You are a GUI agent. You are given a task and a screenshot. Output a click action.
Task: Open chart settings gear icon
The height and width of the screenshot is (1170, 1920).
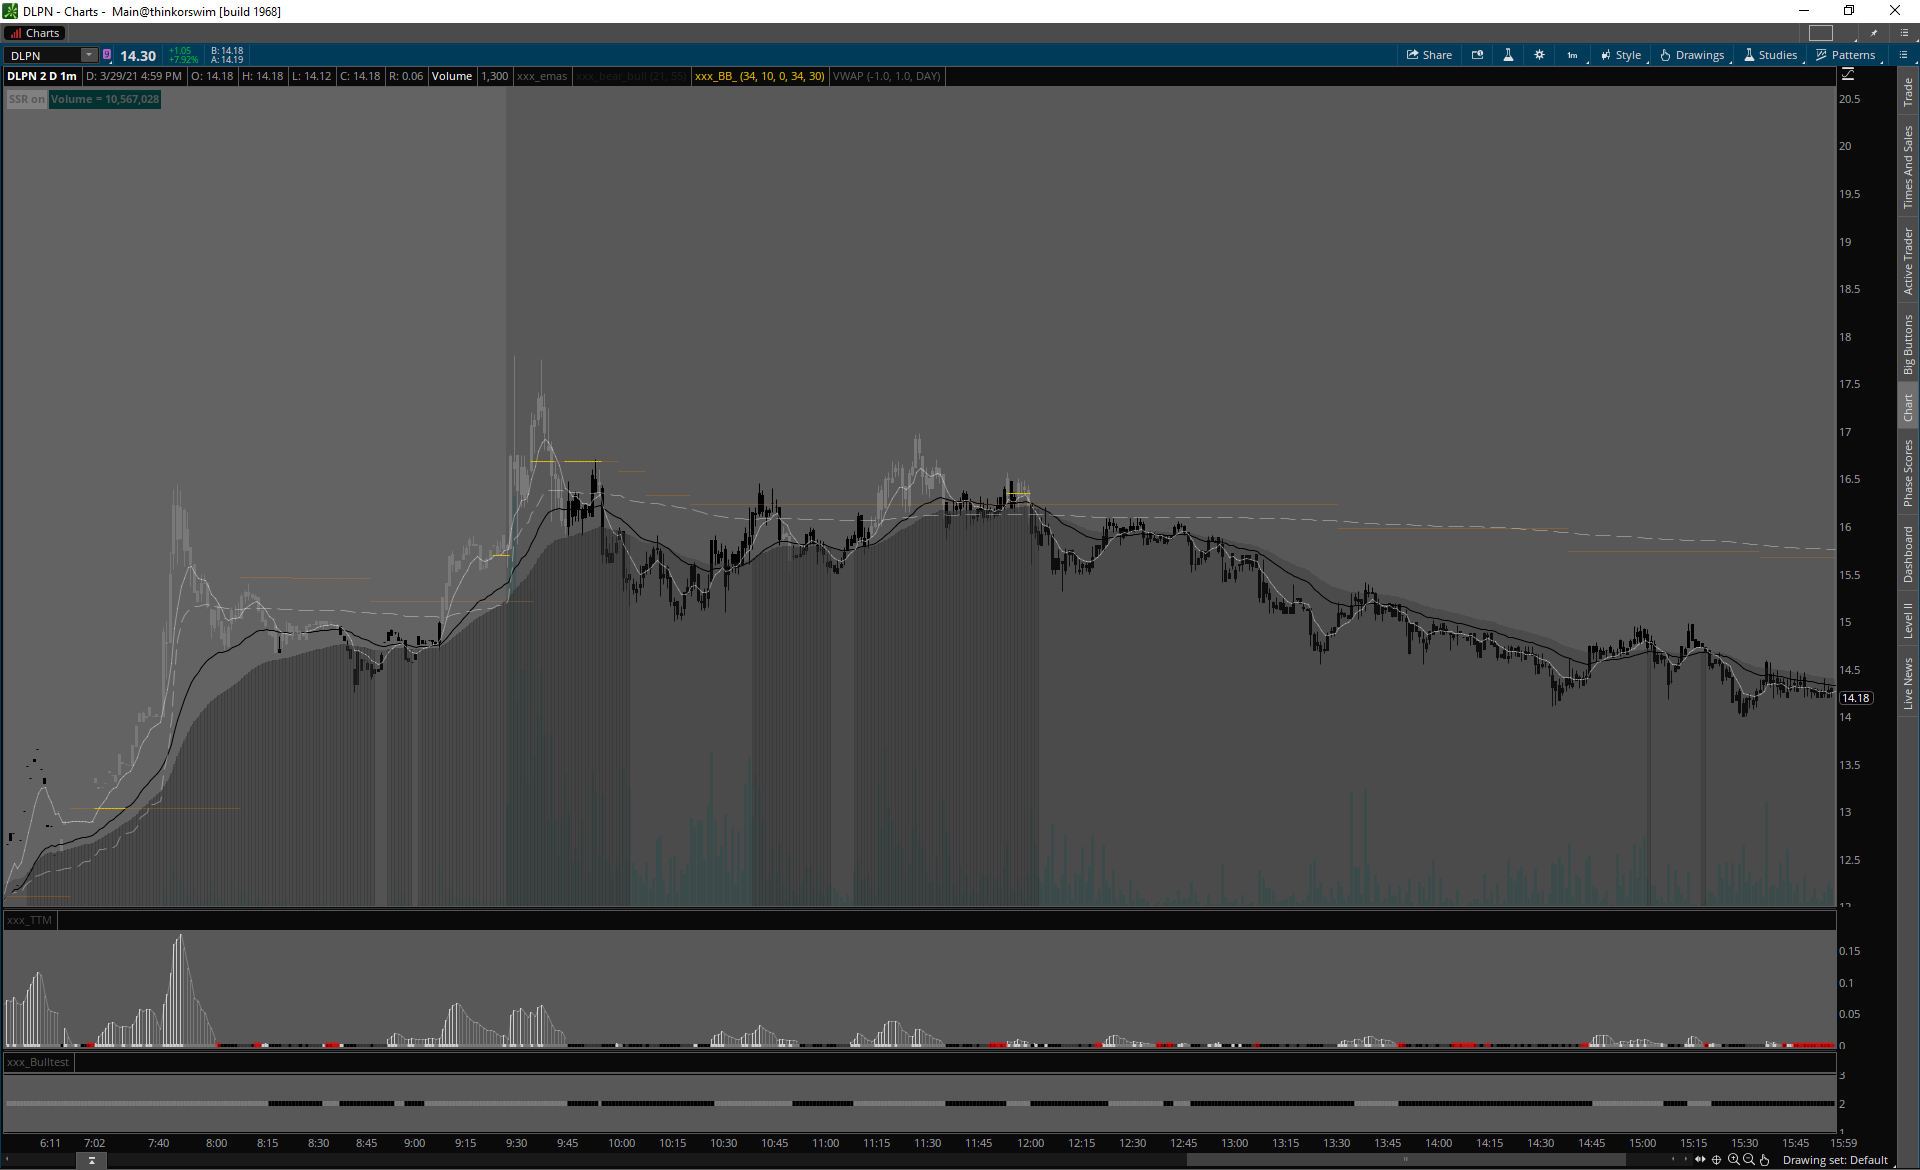1539,55
